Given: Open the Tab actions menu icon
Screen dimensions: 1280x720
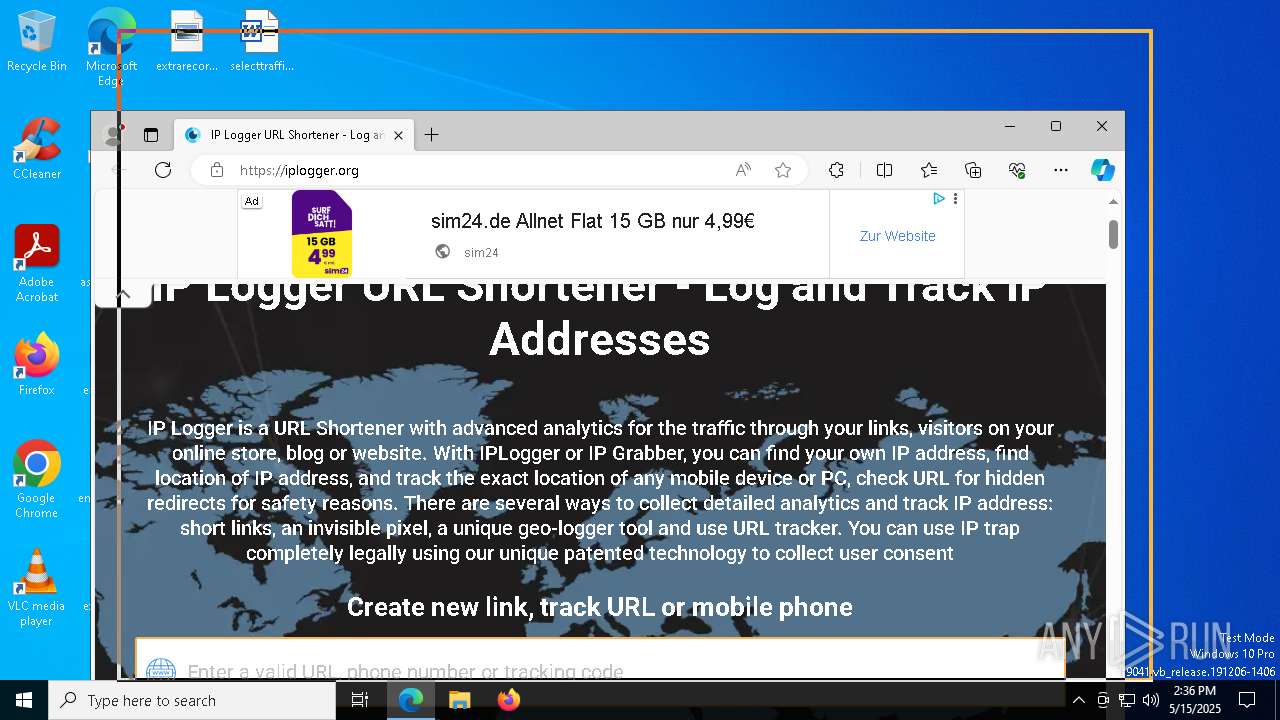Looking at the screenshot, I should coord(151,135).
